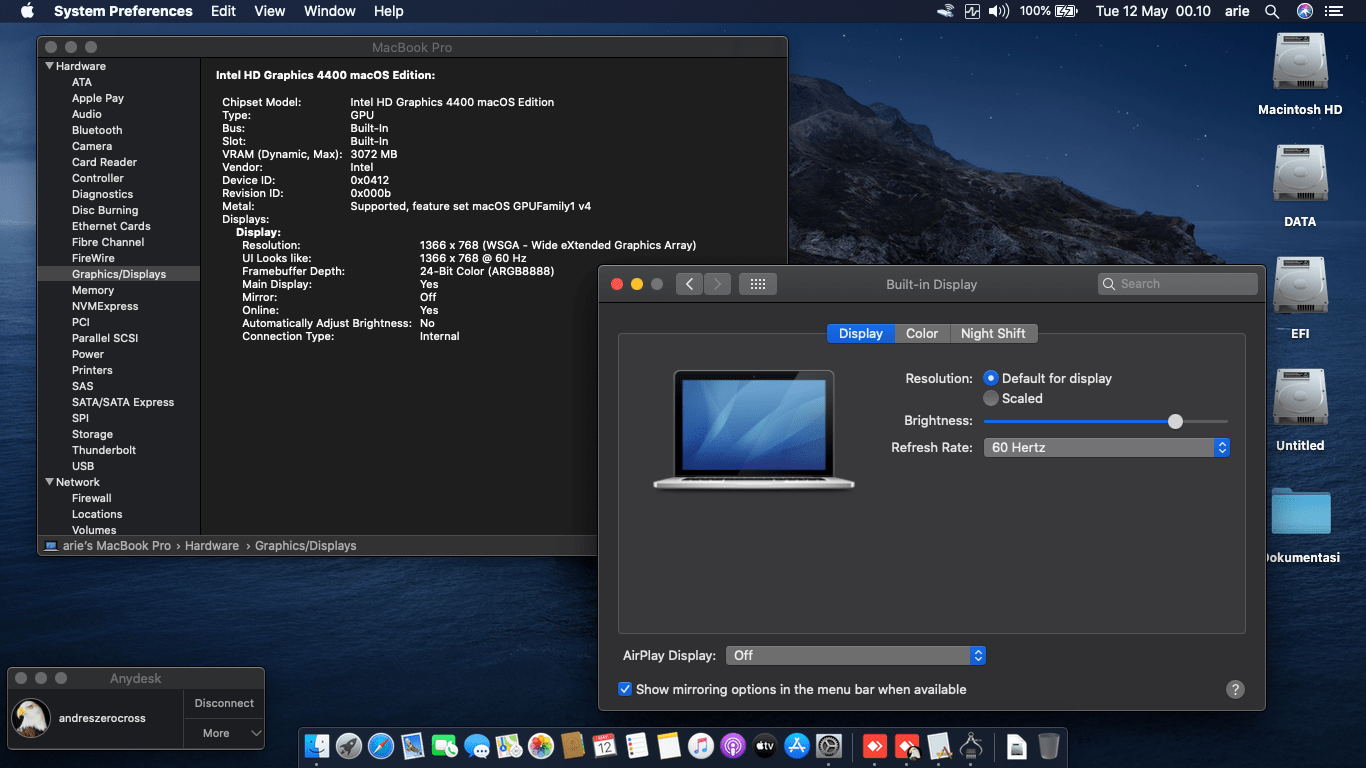This screenshot has height=768, width=1366.
Task: Click 'arie's MacBook Pro' in path bar
Action: (117, 546)
